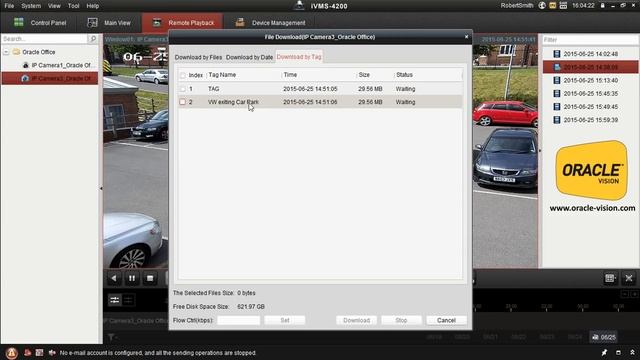Click film icon beside 2015-06-25 15:49:45
This screenshot has height=360, width=640.
pyautogui.click(x=557, y=107)
